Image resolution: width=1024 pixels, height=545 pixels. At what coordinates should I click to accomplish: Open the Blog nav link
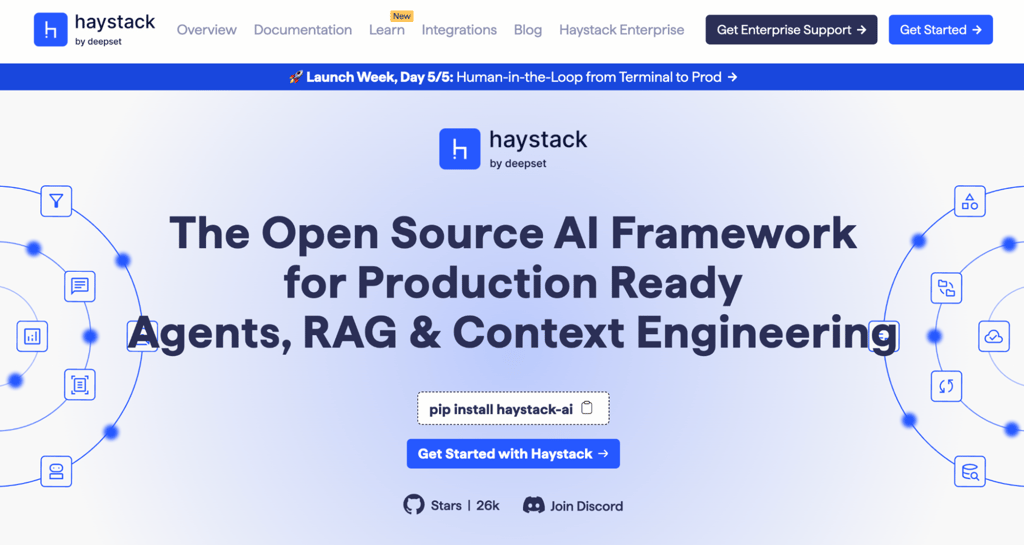[528, 30]
